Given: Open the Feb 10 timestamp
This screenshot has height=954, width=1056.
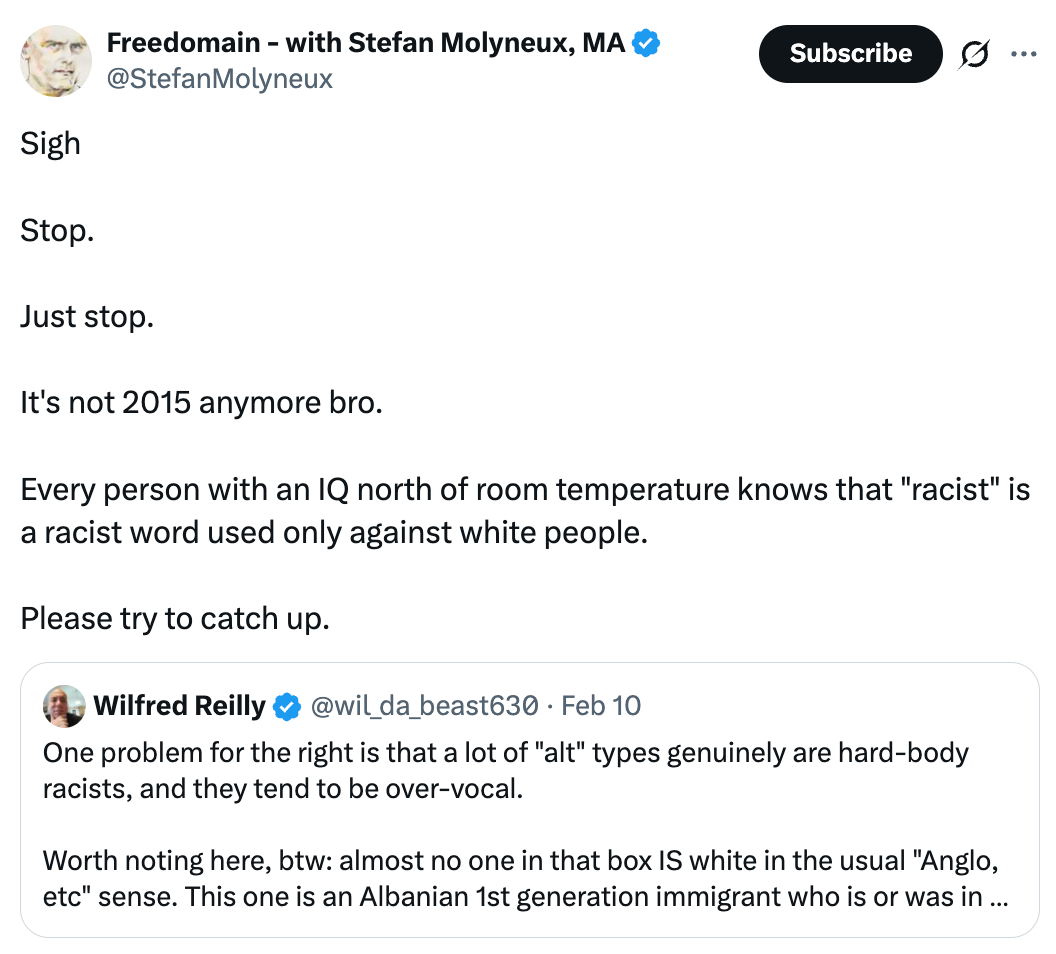Looking at the screenshot, I should (x=601, y=706).
